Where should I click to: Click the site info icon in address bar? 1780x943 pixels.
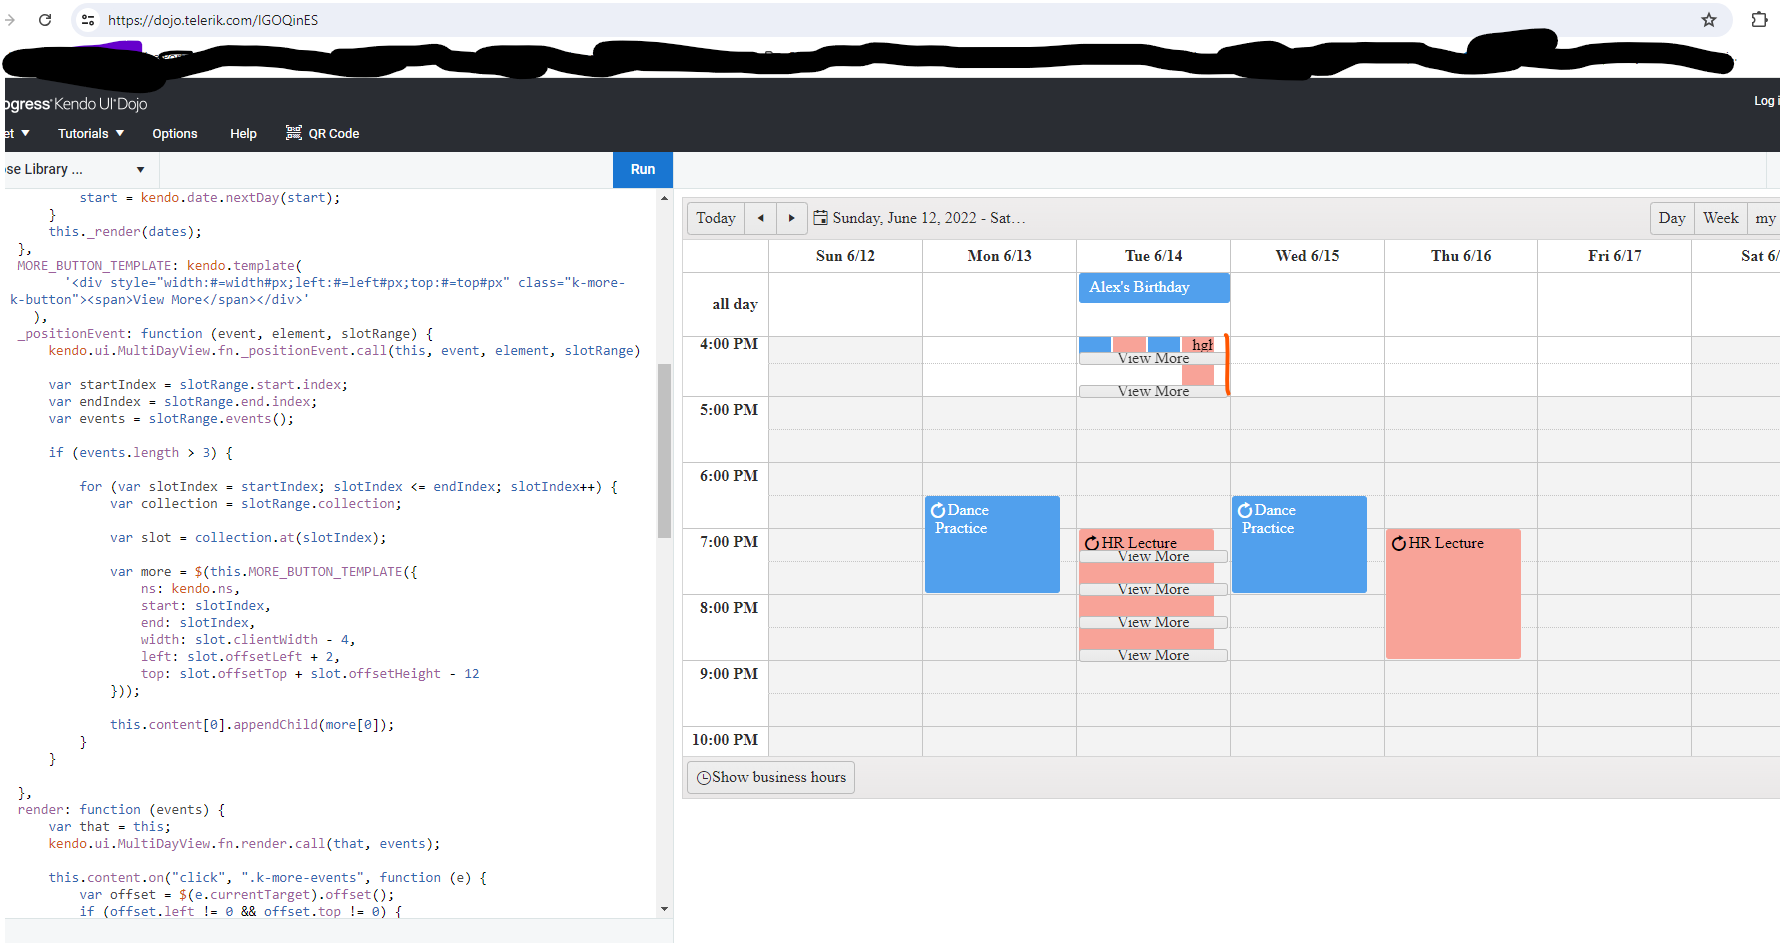pos(88,20)
